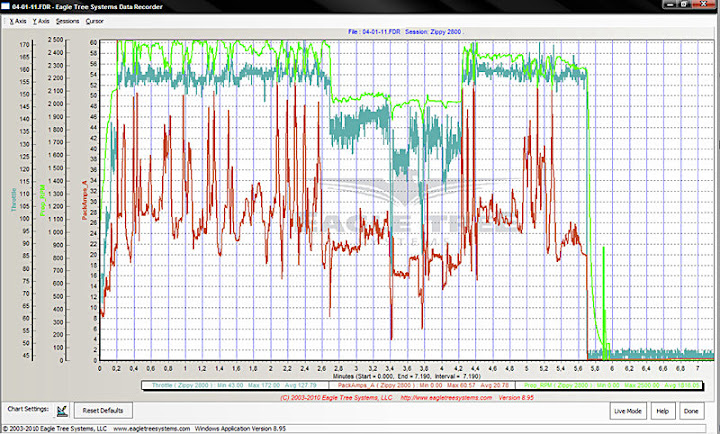
Task: Close the Data Recorder window
Action: (x=704, y=4)
